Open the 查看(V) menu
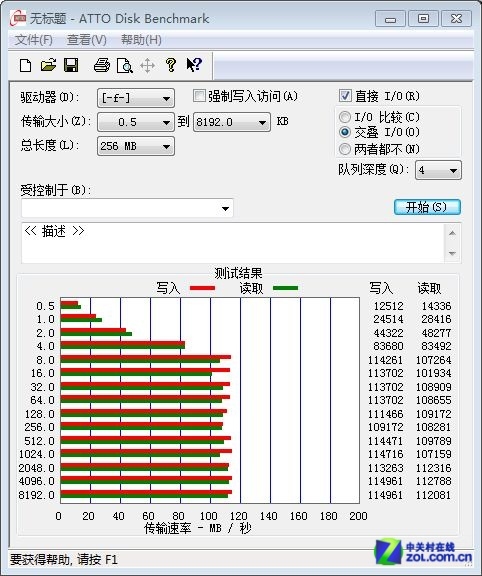The height and width of the screenshot is (576, 482). [x=87, y=40]
